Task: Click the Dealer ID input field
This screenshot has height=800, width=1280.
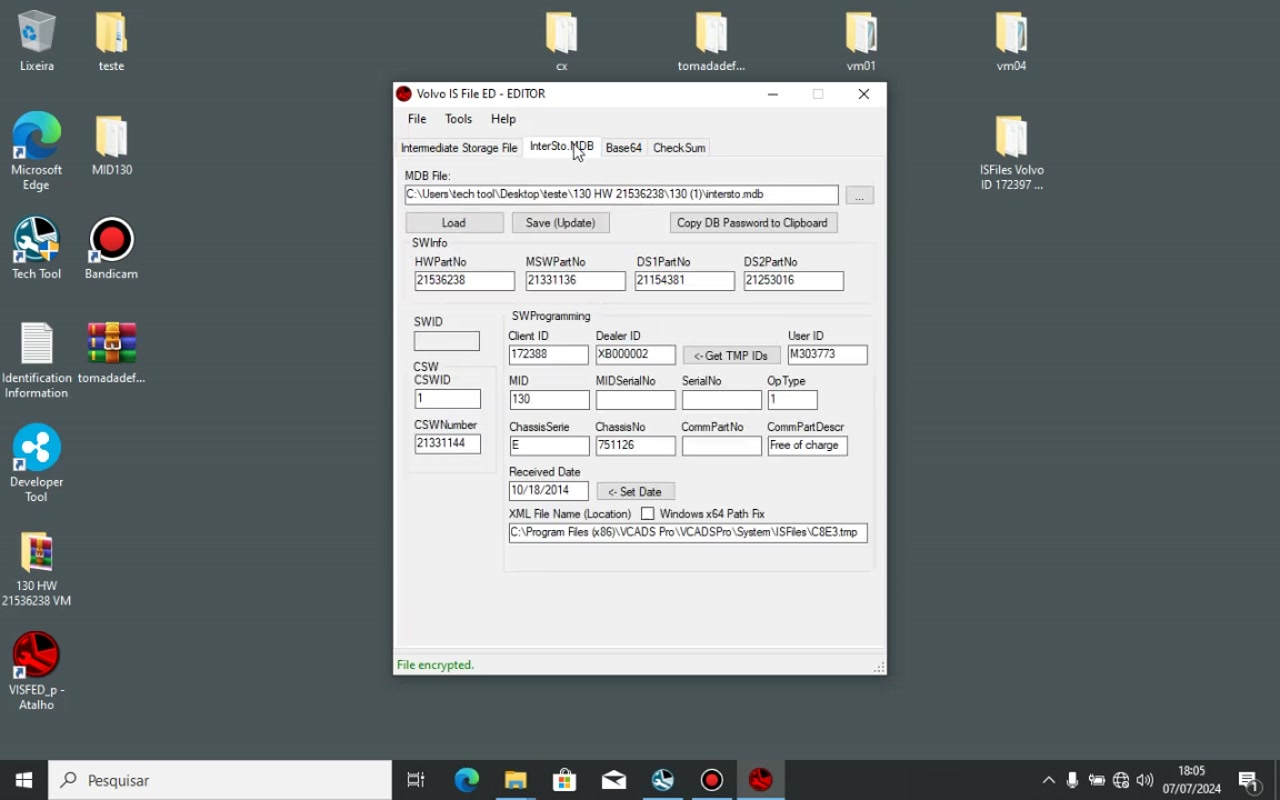Action: 635,355
